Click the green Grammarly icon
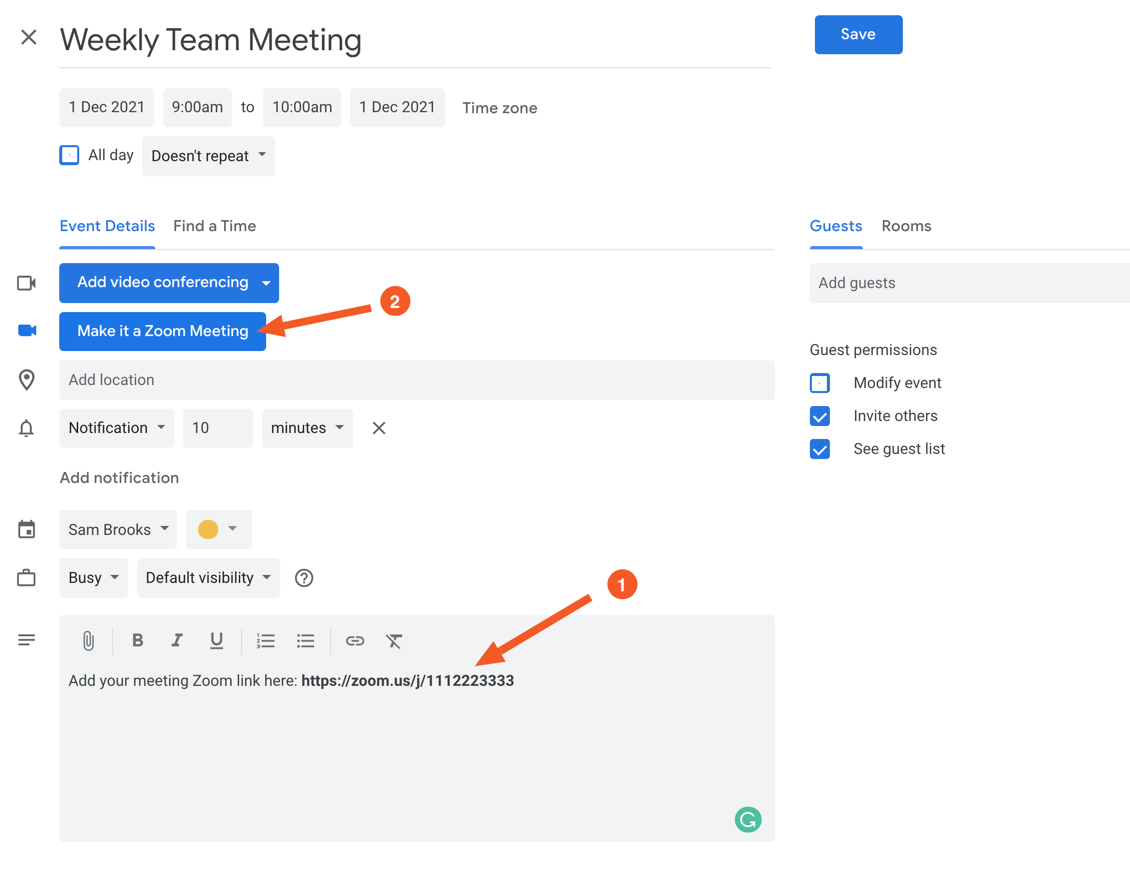 click(x=748, y=819)
